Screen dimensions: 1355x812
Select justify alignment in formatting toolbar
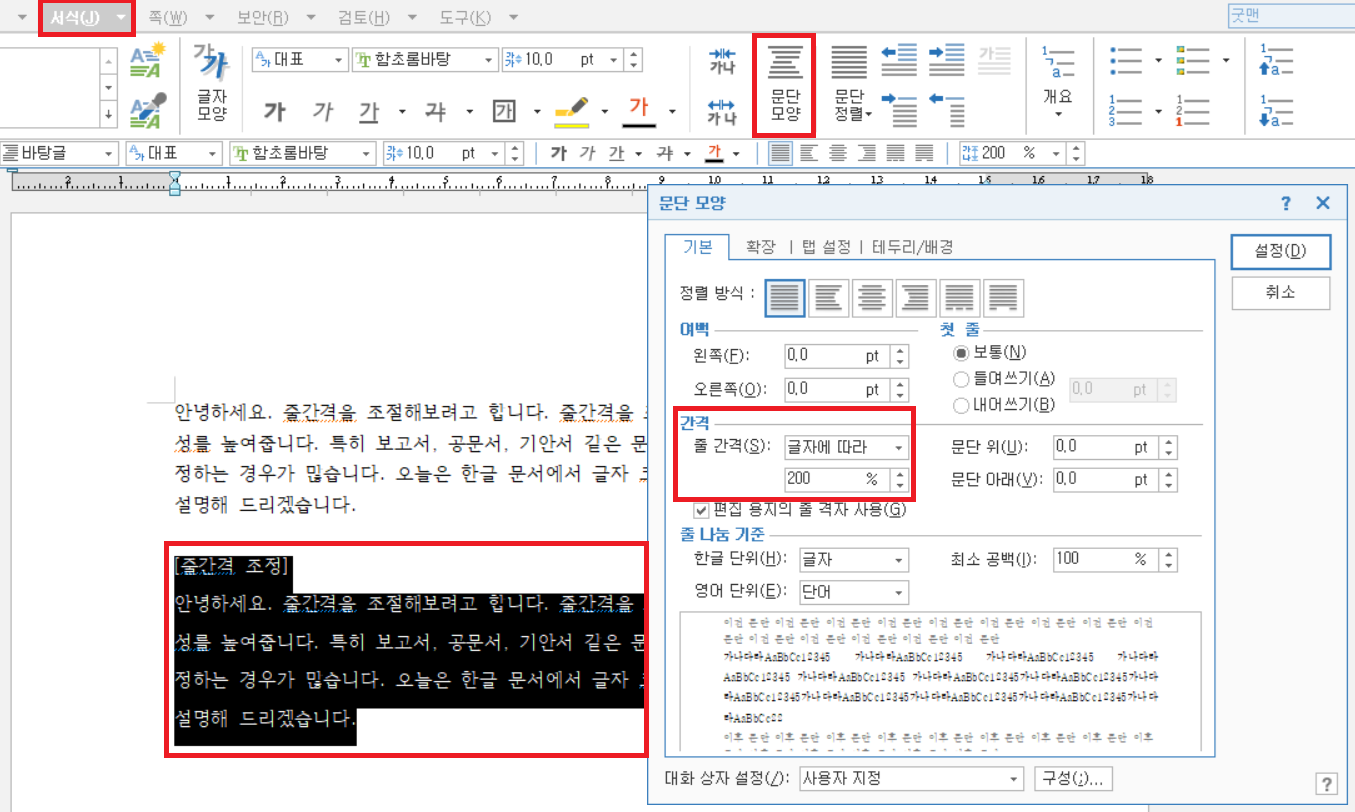pos(779,154)
